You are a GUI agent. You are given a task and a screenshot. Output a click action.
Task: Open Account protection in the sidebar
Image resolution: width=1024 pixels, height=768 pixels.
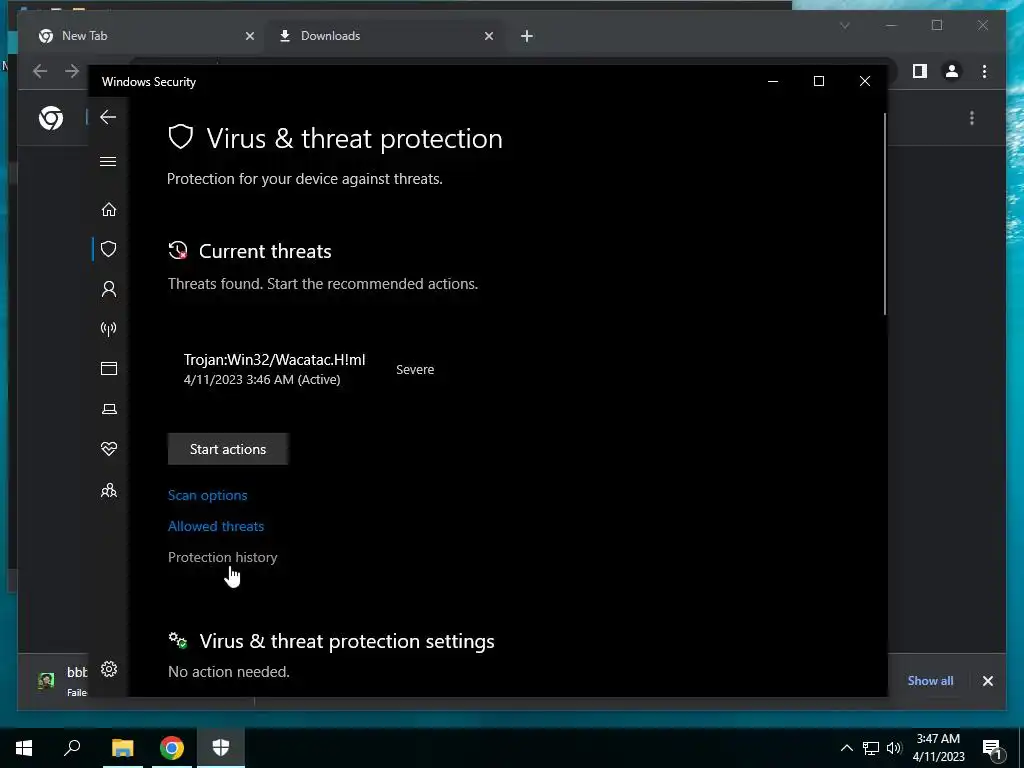point(108,289)
